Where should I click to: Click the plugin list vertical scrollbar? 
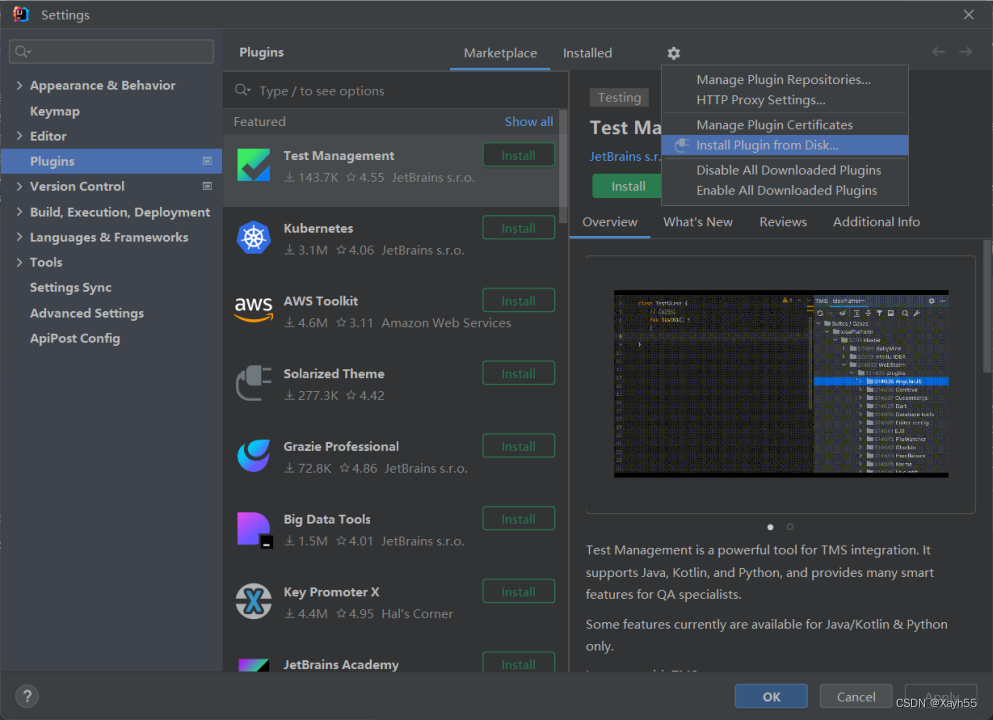pos(562,167)
